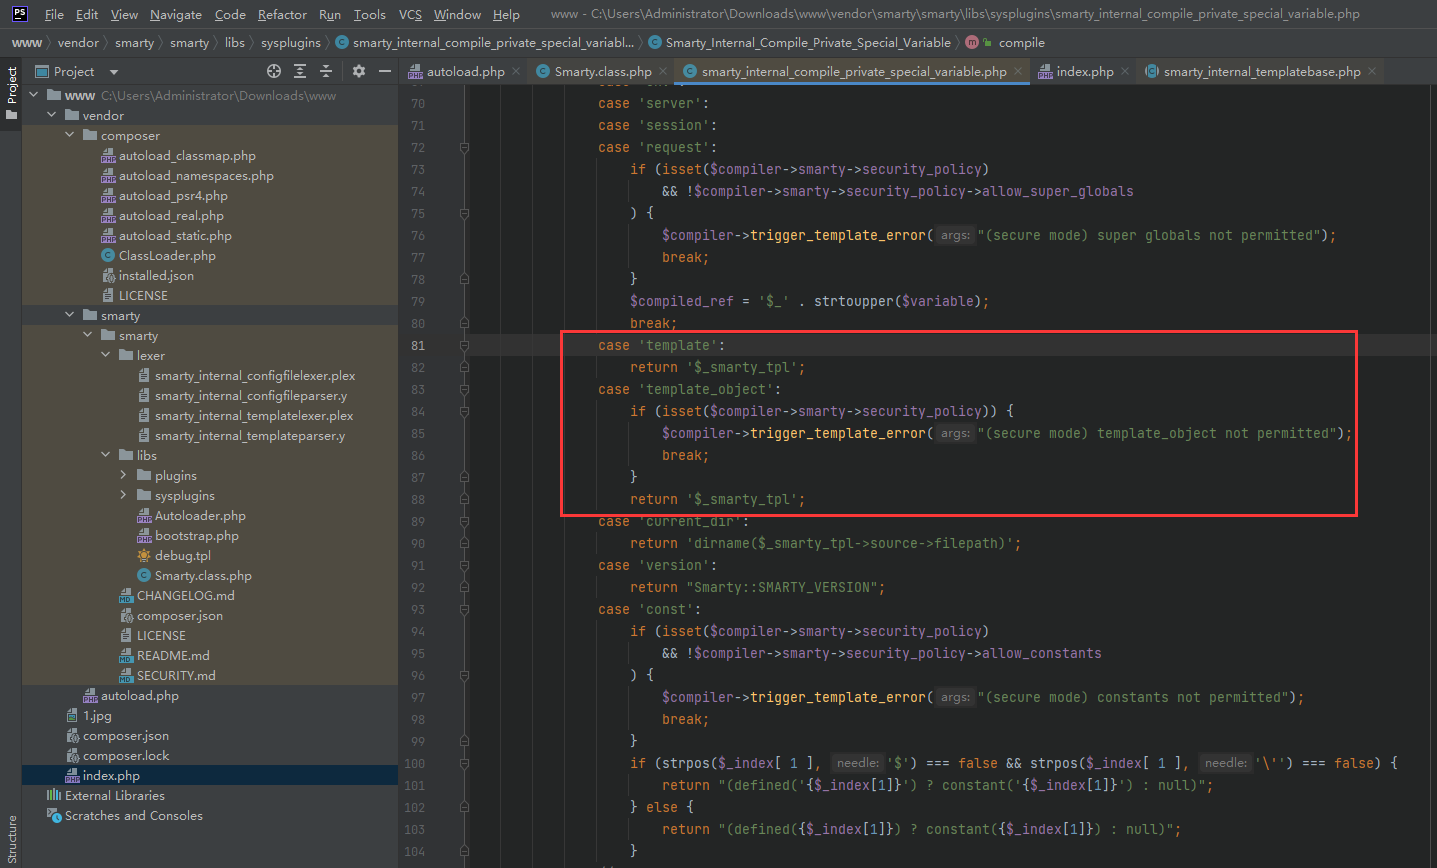Image resolution: width=1437 pixels, height=868 pixels.
Task: Close the index.php editor tab
Action: [x=1125, y=71]
